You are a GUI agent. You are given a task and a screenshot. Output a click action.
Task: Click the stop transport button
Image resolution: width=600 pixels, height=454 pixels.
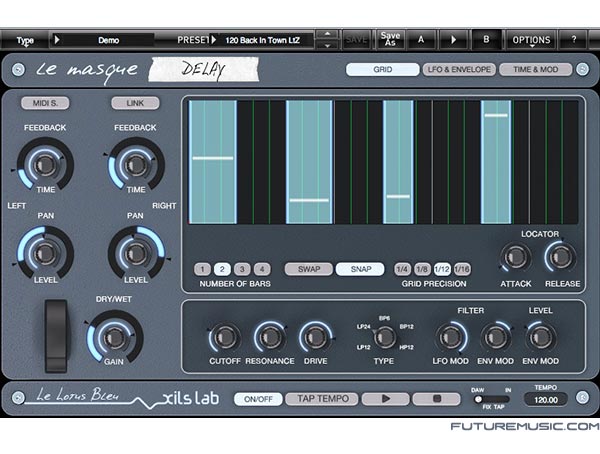(x=437, y=399)
